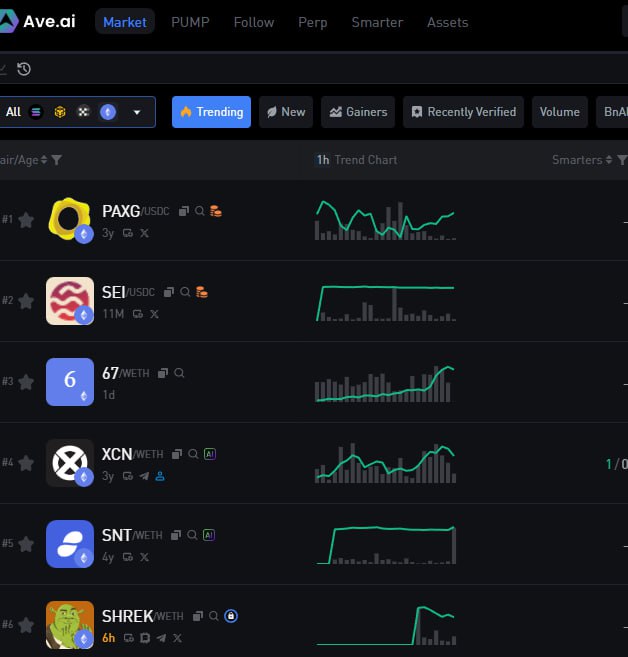The width and height of the screenshot is (628, 657).
Task: Open the Assets tab
Action: click(447, 22)
